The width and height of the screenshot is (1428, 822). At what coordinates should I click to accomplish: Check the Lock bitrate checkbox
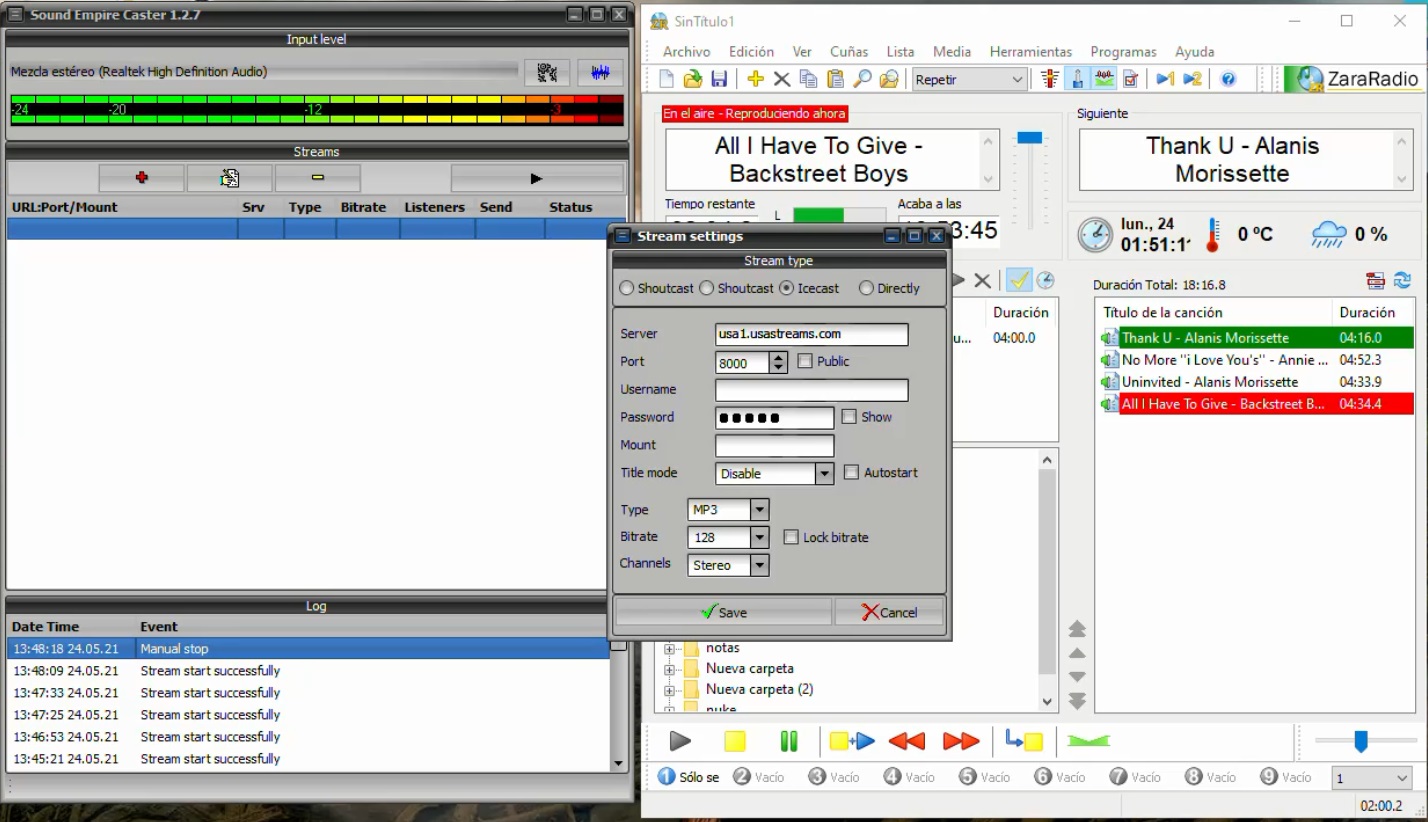(x=791, y=537)
